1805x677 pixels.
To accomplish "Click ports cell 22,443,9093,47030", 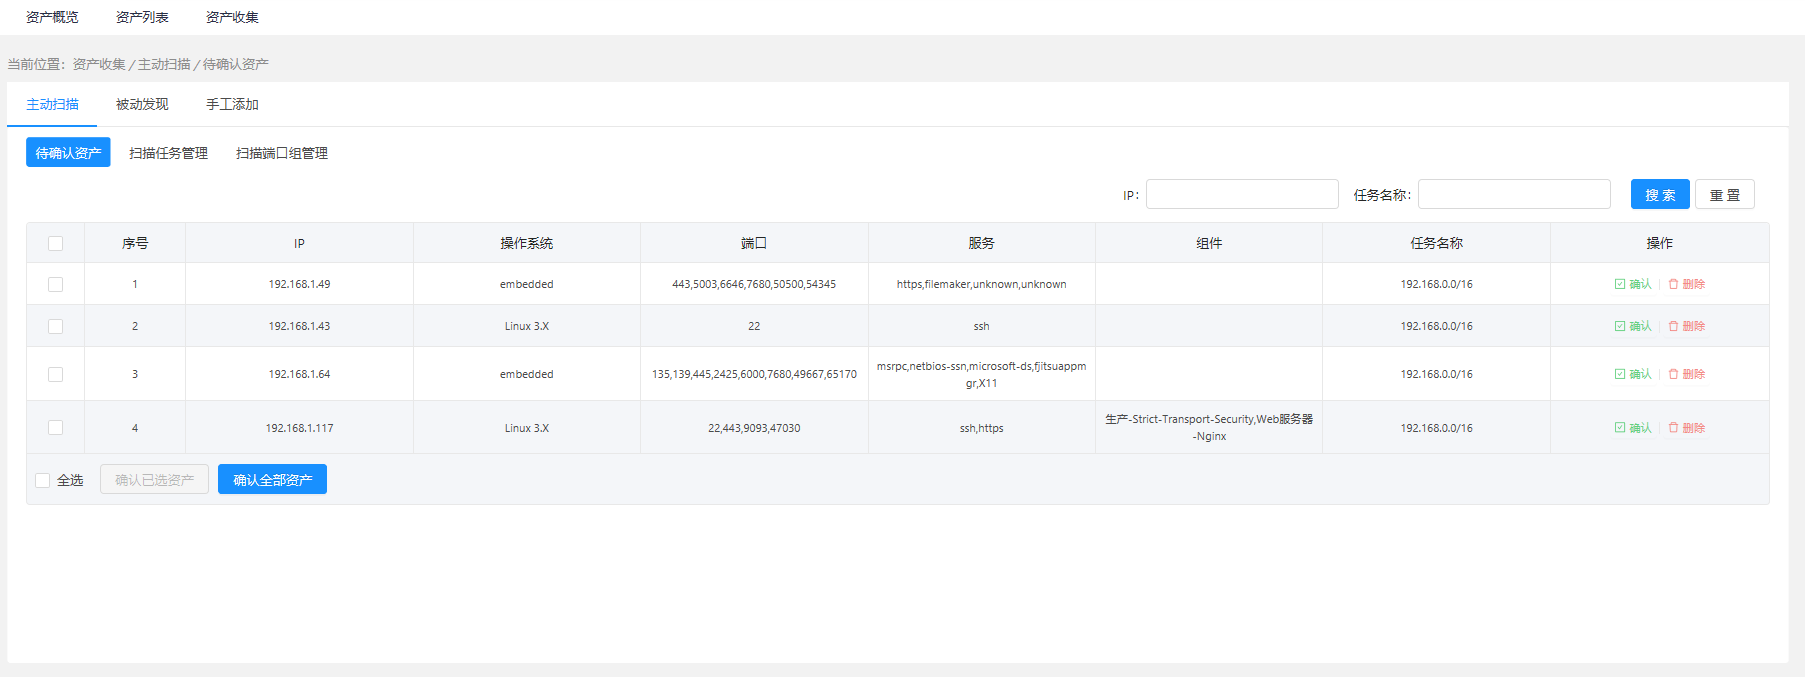I will [754, 428].
